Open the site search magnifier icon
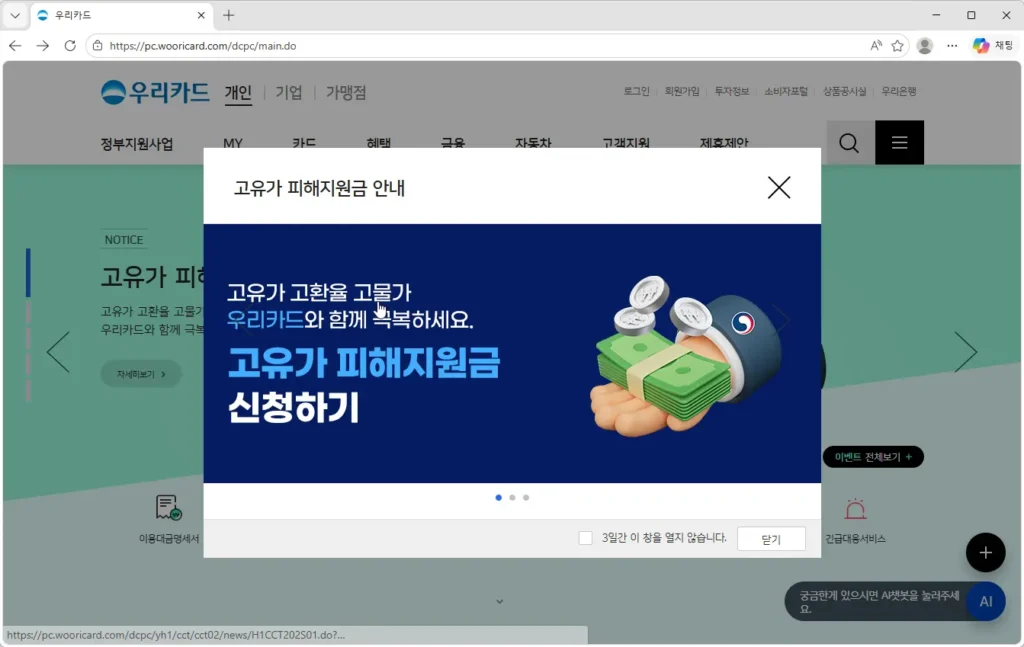 [849, 142]
